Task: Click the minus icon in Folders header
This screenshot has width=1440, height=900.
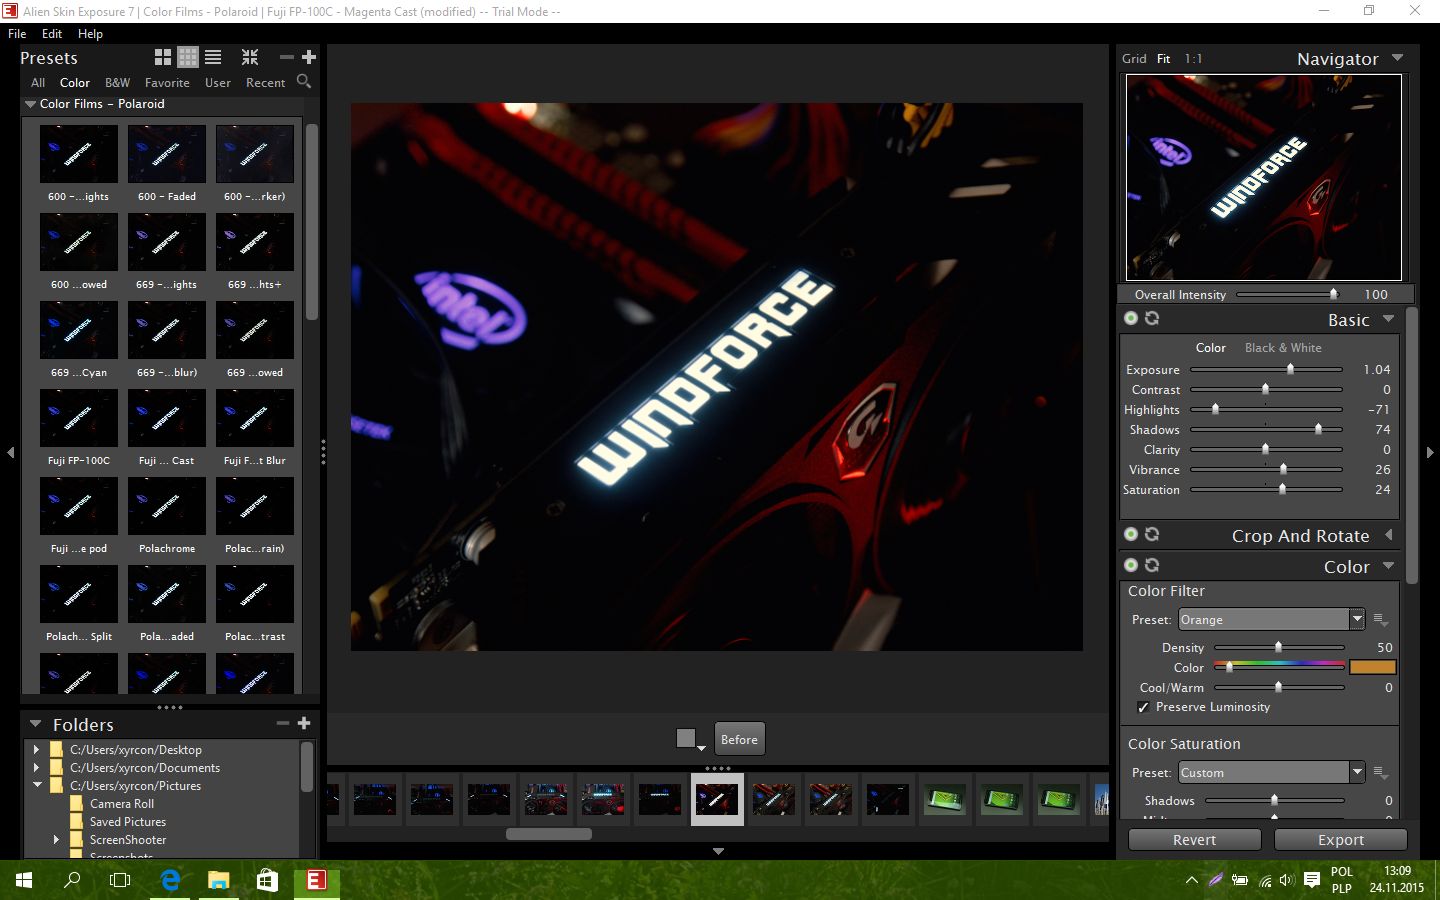Action: (283, 723)
